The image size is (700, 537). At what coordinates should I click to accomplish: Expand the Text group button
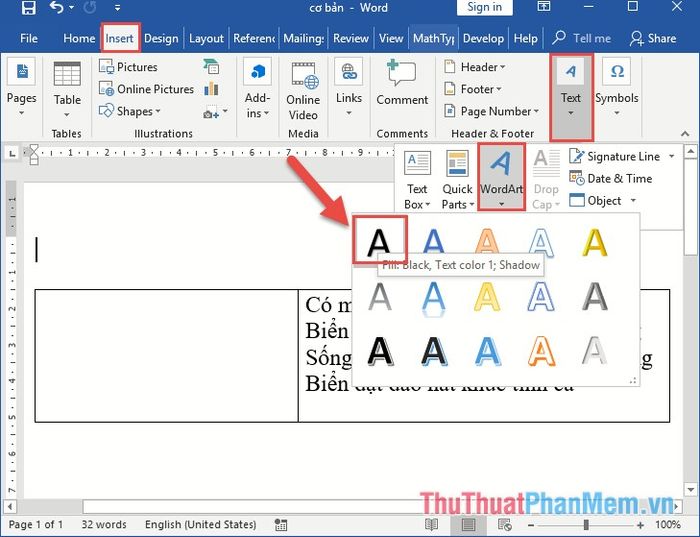[x=571, y=97]
